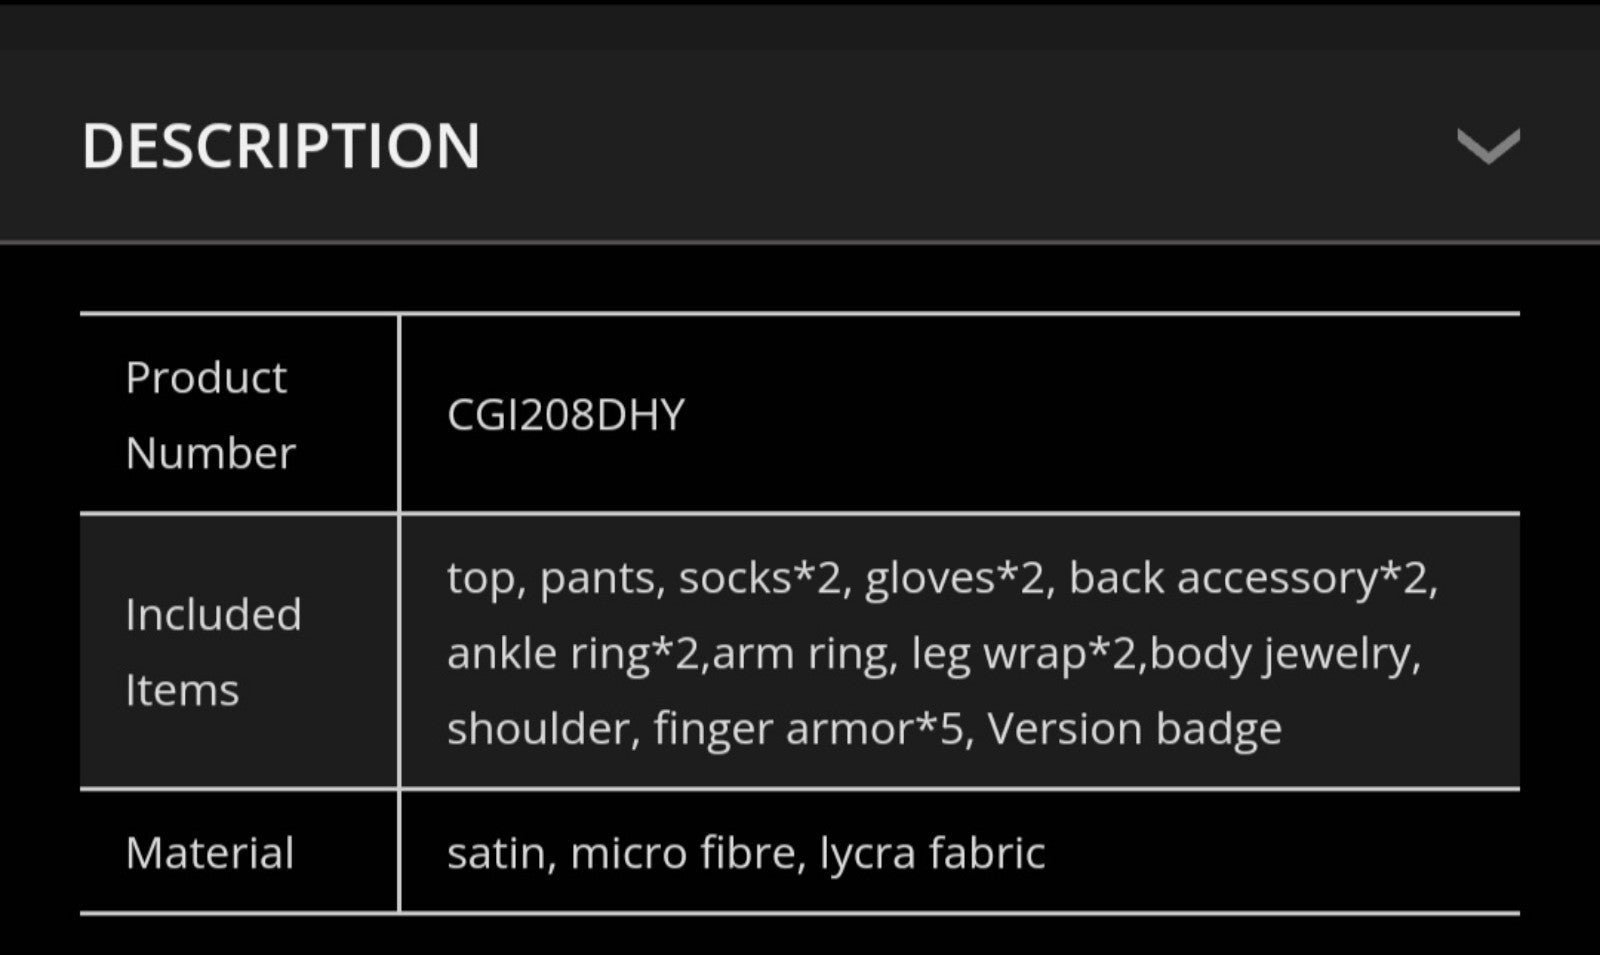Image resolution: width=1600 pixels, height=955 pixels.
Task: Click the 'socks*2' item text
Action: click(x=760, y=578)
